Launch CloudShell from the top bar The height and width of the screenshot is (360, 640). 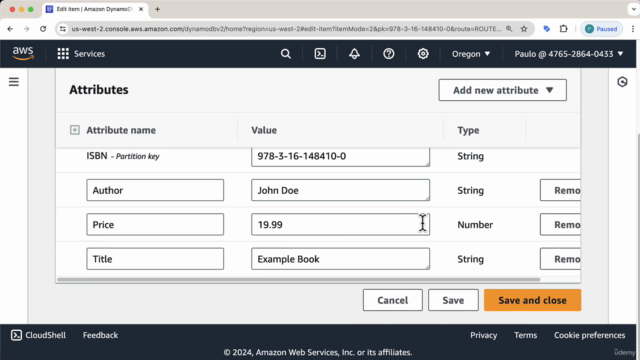click(x=320, y=53)
